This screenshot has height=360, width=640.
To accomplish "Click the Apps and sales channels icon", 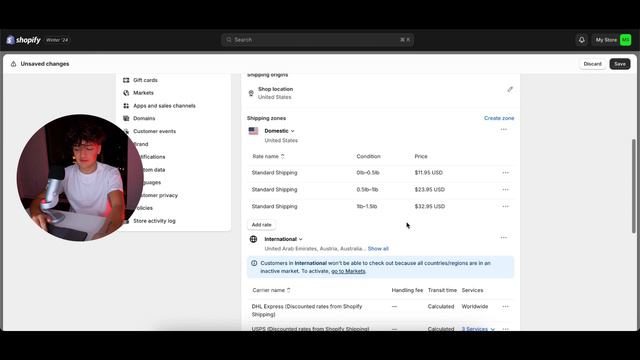I will 126,106.
